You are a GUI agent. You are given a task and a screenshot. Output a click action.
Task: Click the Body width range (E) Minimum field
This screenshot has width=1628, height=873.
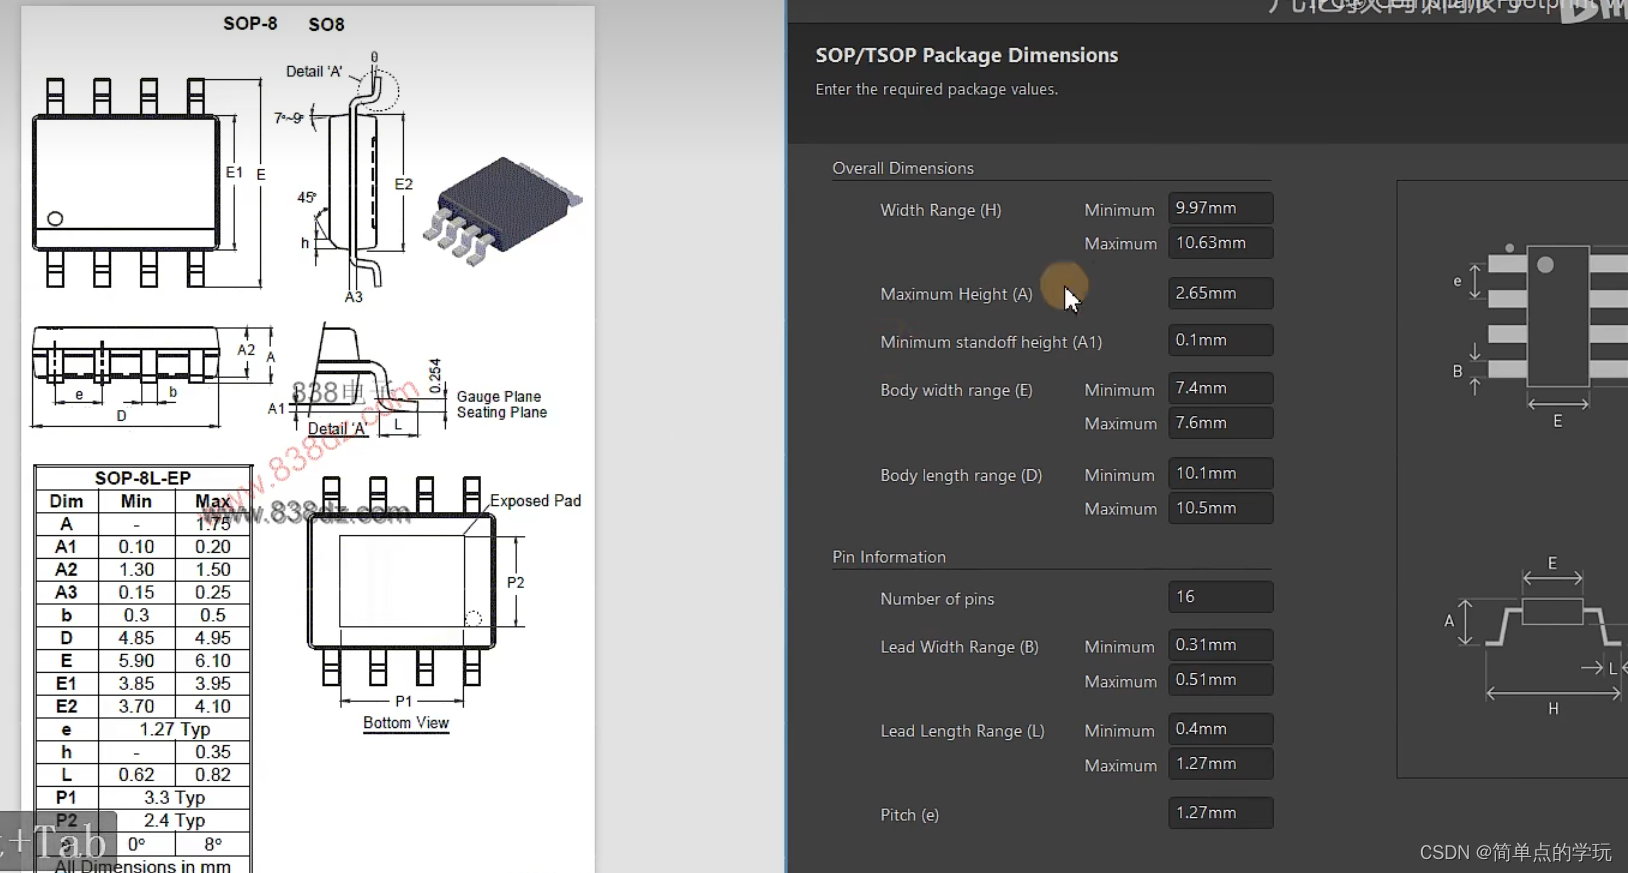1220,388
